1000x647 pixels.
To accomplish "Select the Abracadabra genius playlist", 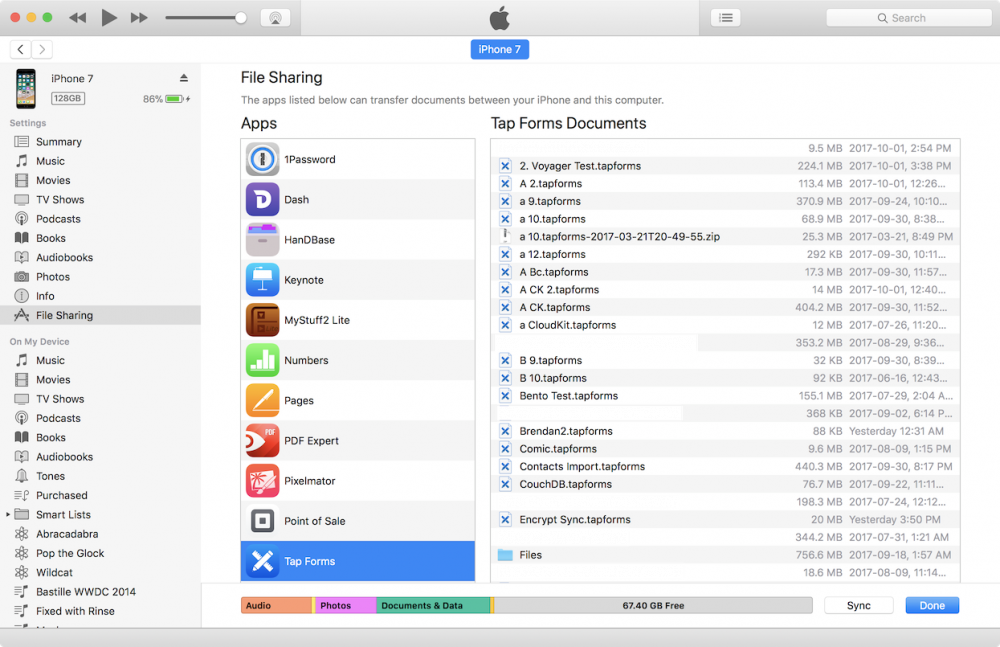I will click(x=100, y=534).
